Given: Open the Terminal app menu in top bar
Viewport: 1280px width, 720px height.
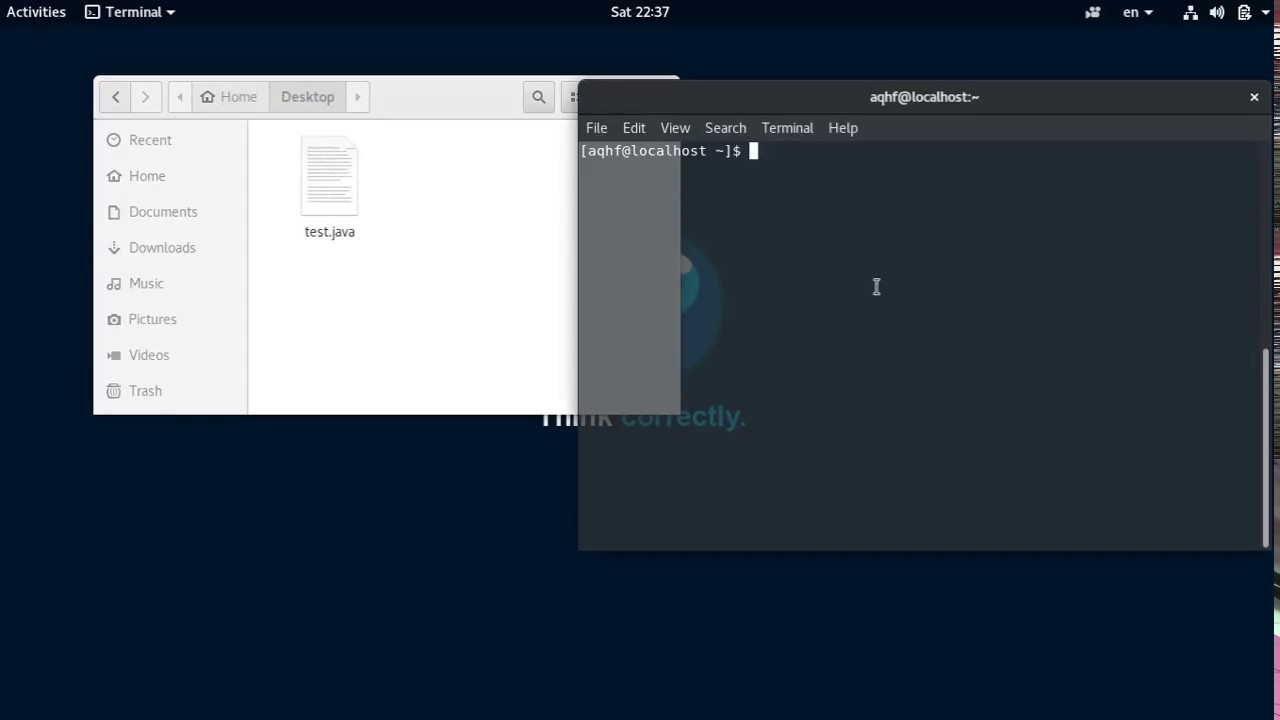Looking at the screenshot, I should [x=130, y=12].
